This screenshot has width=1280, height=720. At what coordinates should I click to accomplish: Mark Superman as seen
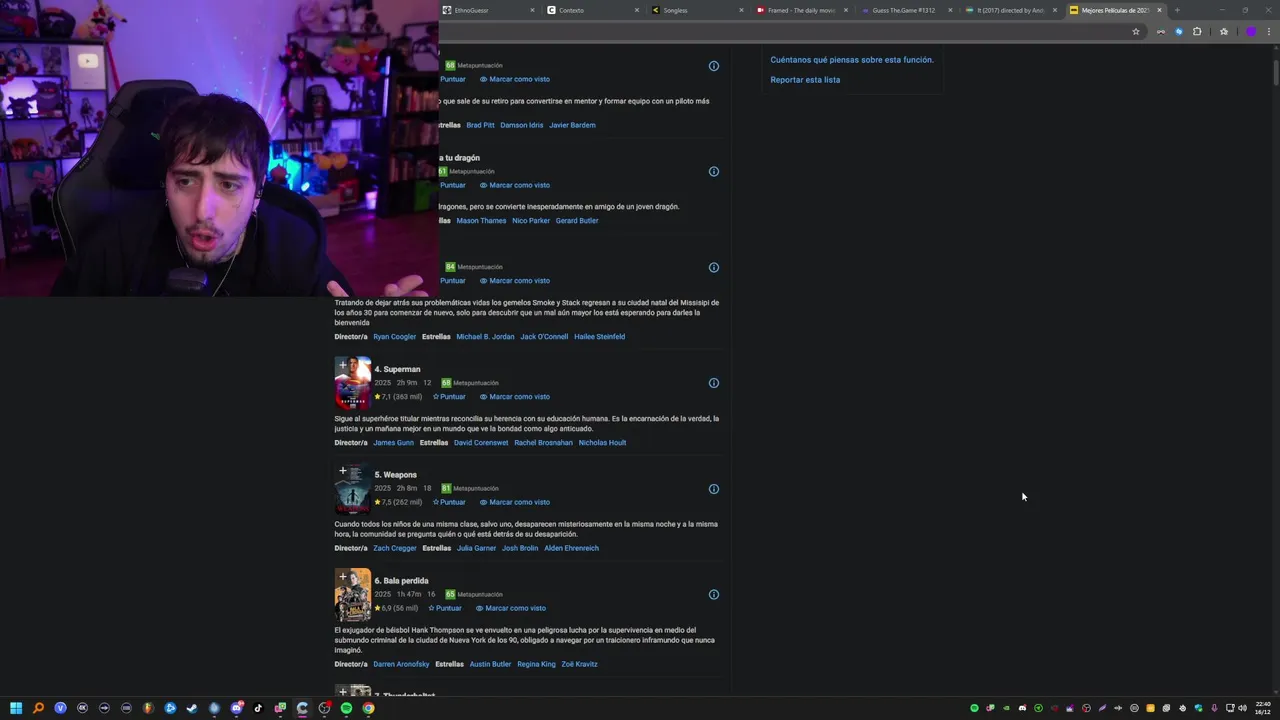[515, 397]
